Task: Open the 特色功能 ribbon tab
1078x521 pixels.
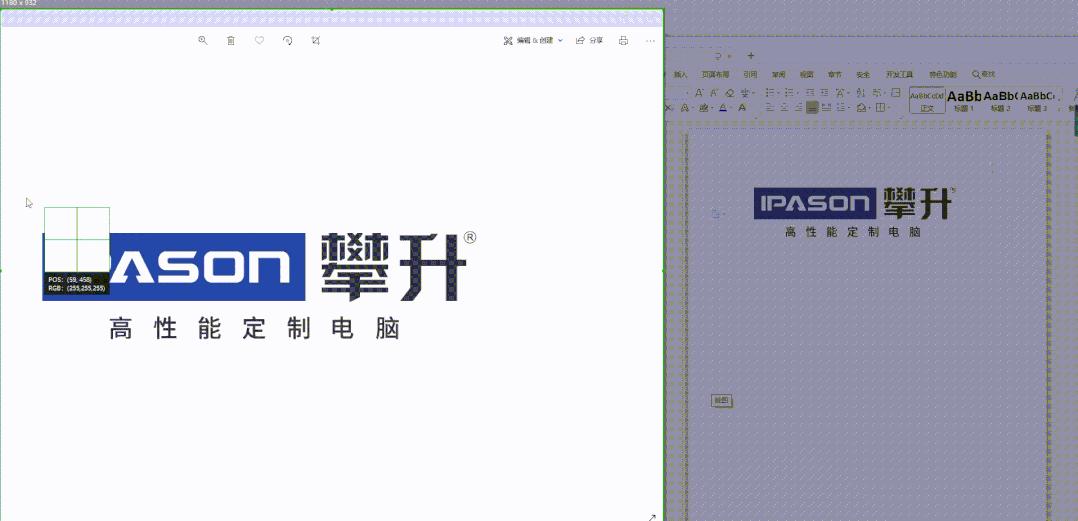Action: (943, 74)
